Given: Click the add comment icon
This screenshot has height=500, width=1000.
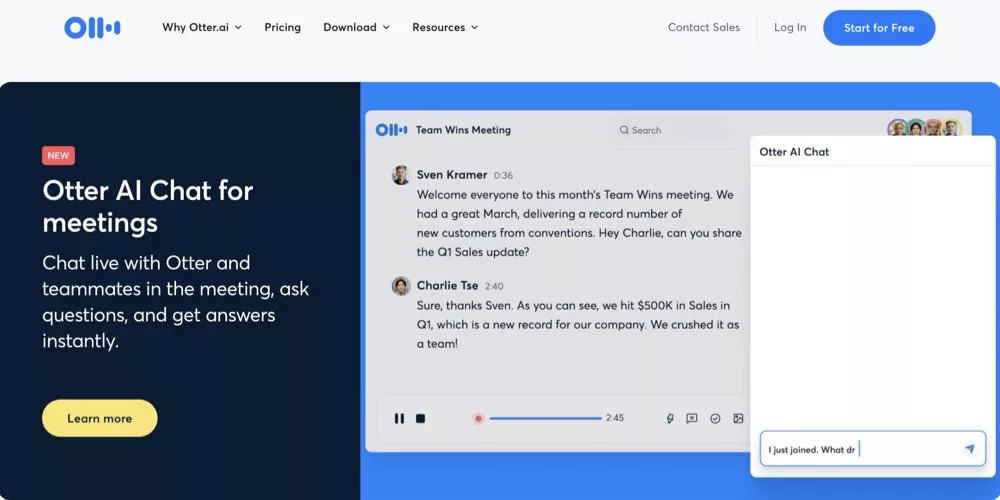Looking at the screenshot, I should (691, 418).
